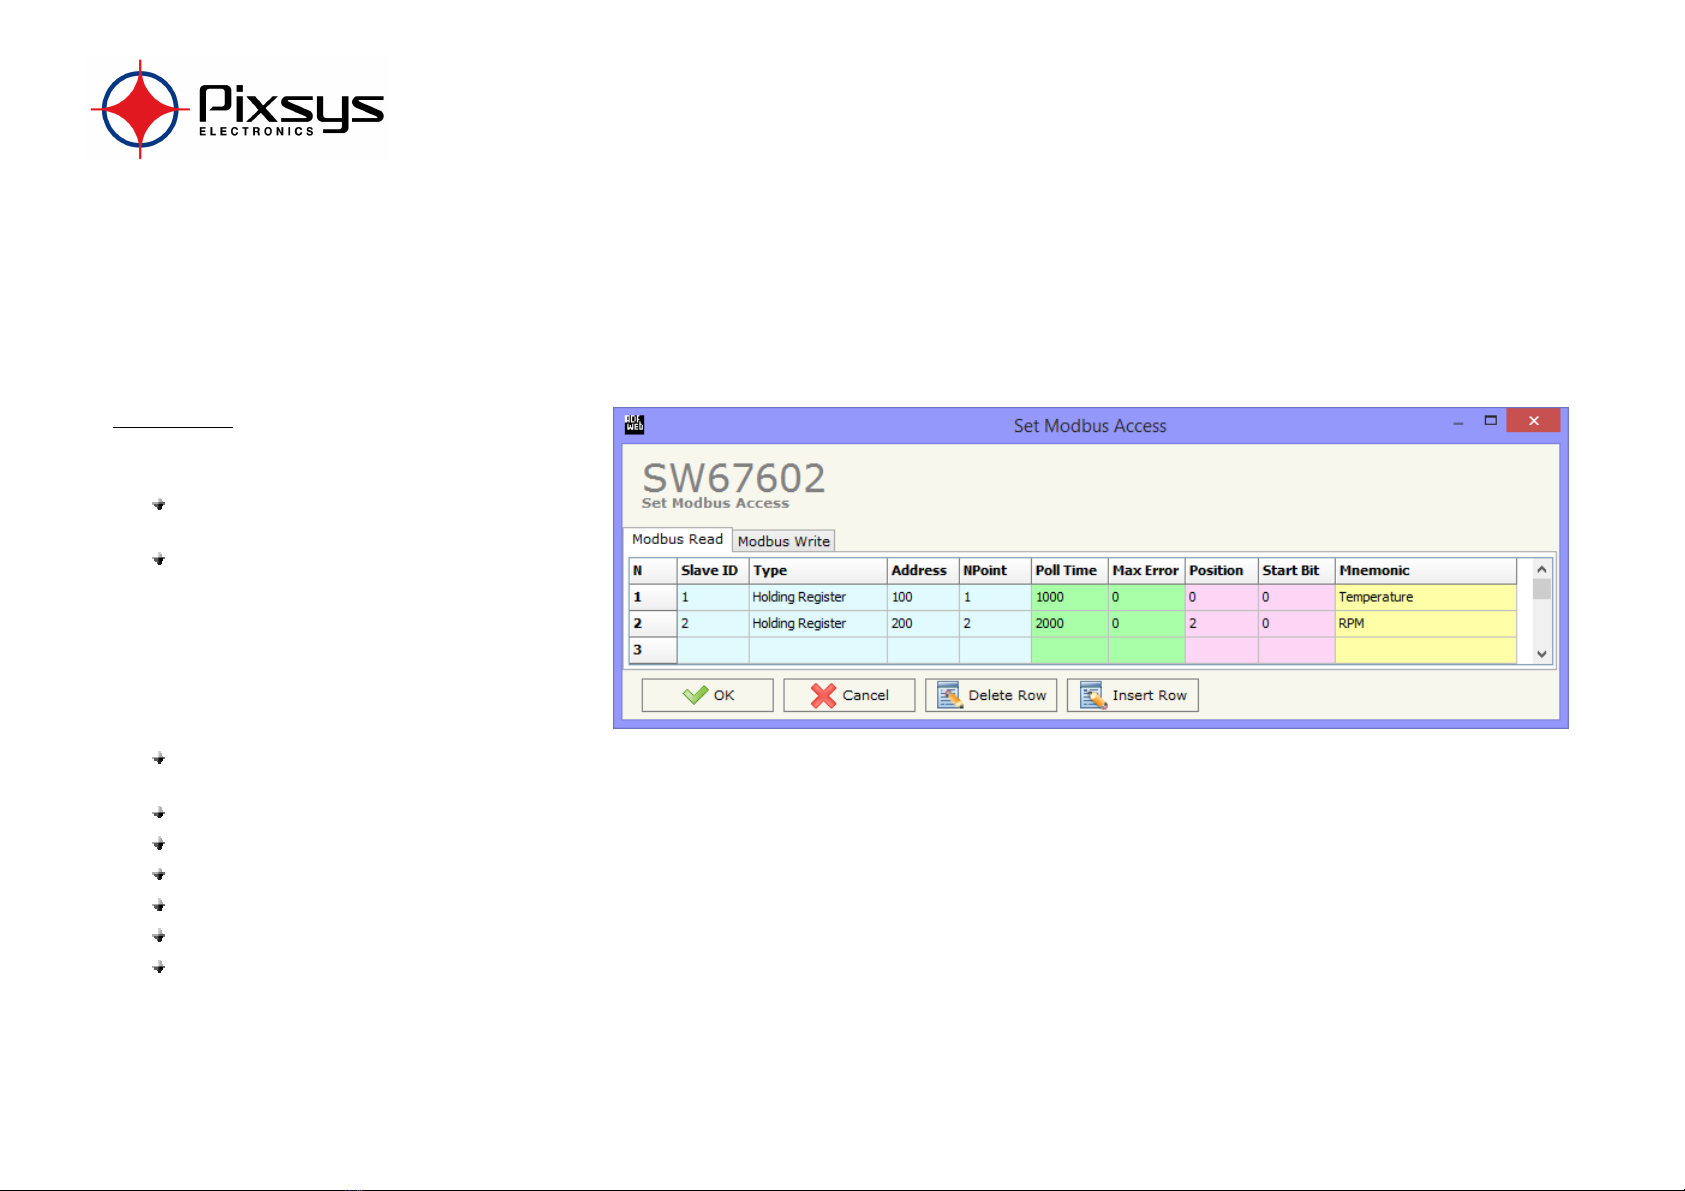1685x1191 pixels.
Task: Switch to the Modbus Write tab
Action: (784, 541)
